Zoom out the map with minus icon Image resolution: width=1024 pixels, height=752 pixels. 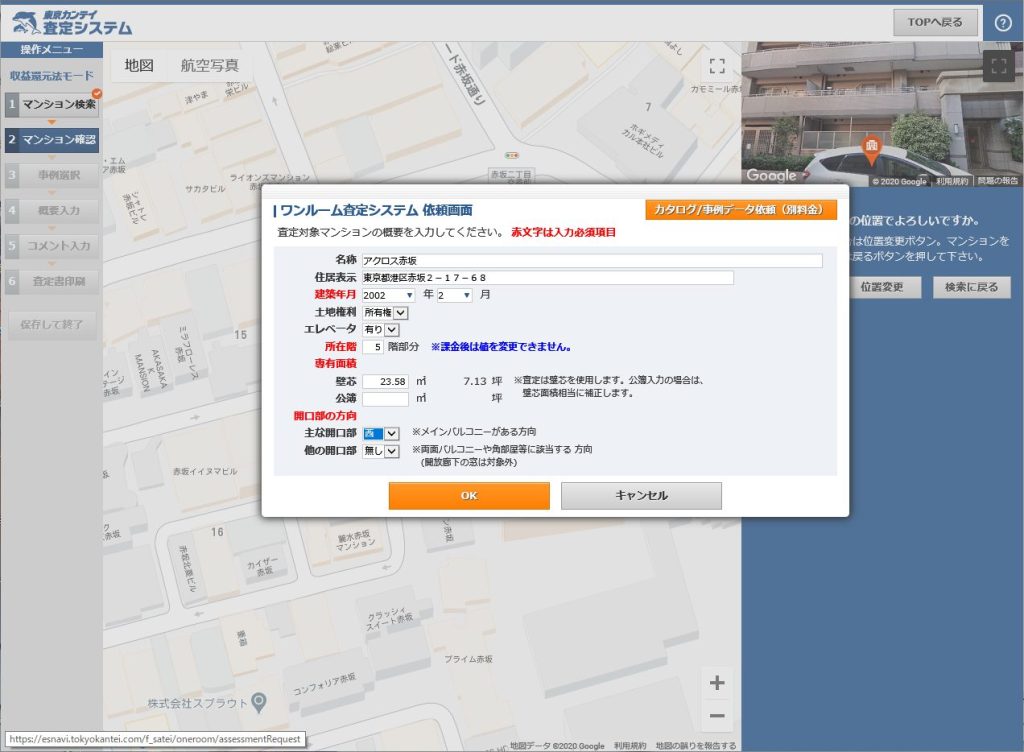(717, 716)
